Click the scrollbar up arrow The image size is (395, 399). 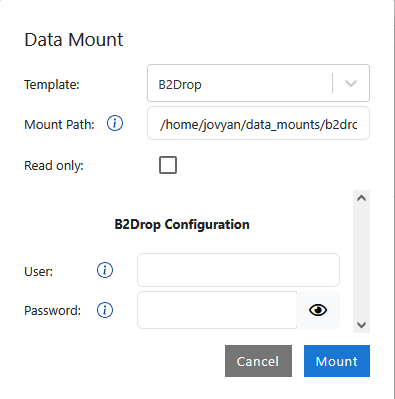click(x=361, y=198)
